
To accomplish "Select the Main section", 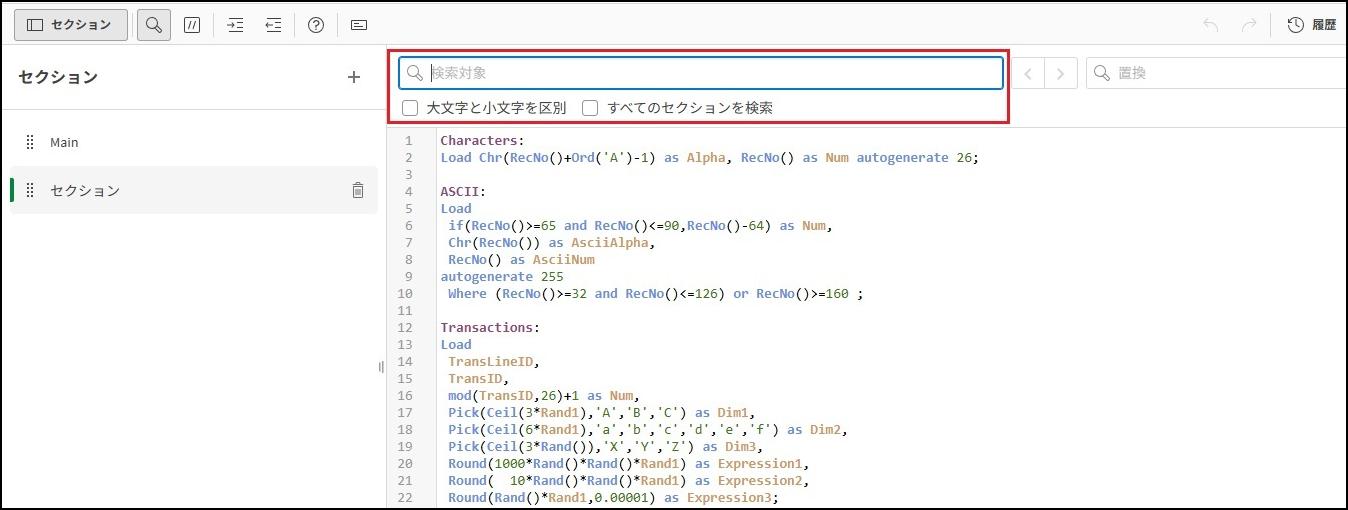I will tap(64, 142).
